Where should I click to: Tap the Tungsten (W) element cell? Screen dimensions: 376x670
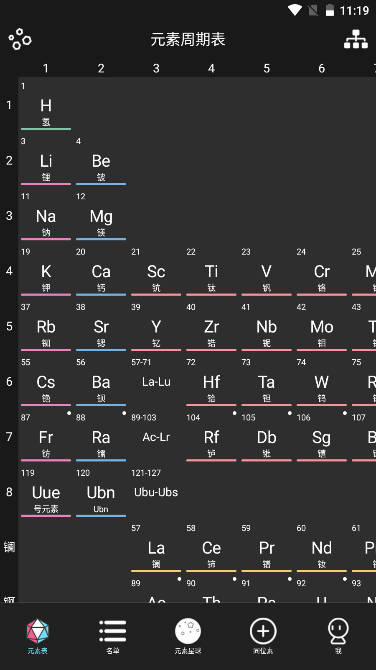(x=321, y=382)
